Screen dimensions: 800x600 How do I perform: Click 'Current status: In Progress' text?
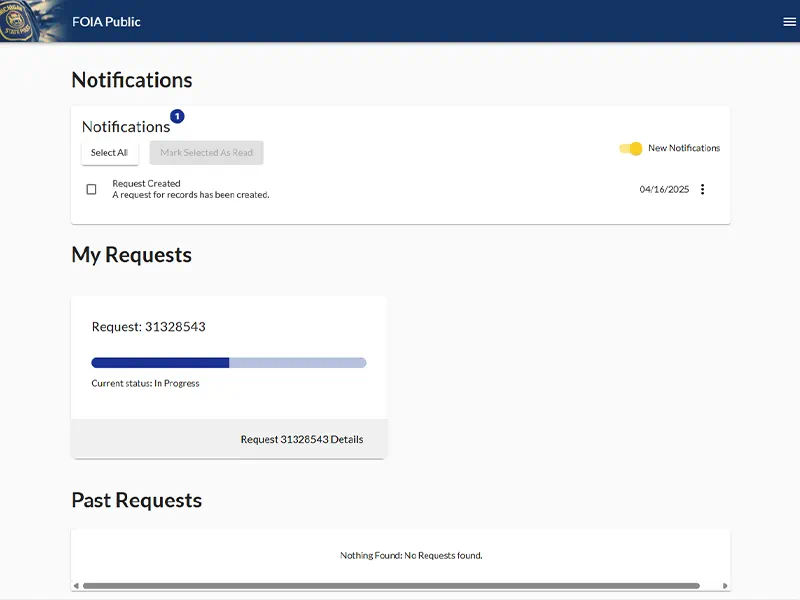[145, 383]
